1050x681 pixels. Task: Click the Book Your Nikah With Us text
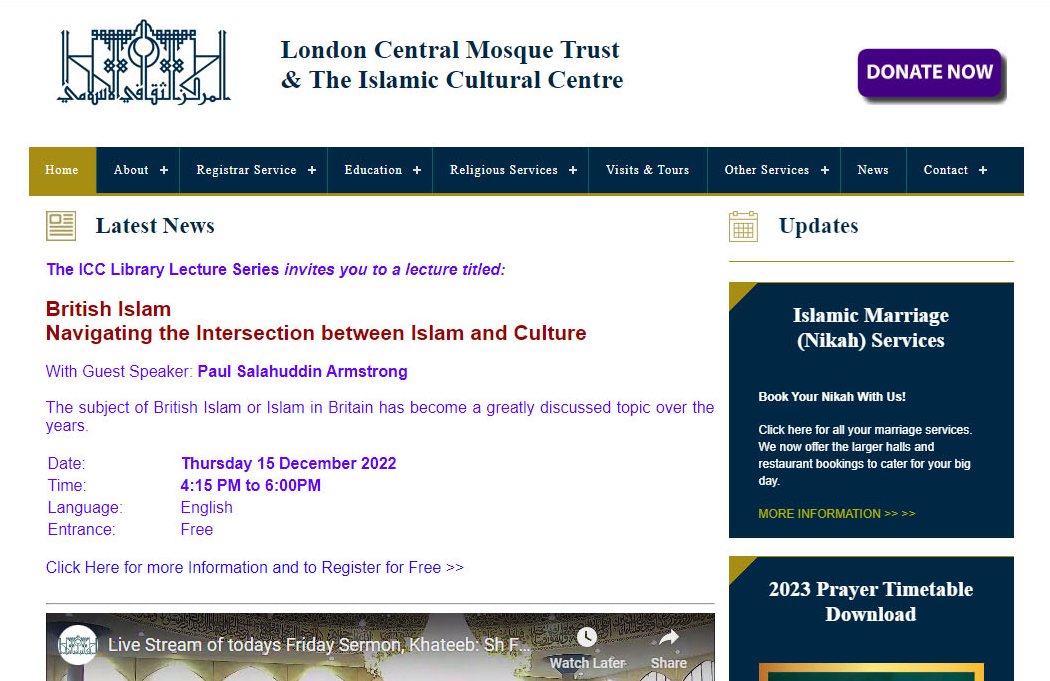pyautogui.click(x=832, y=396)
